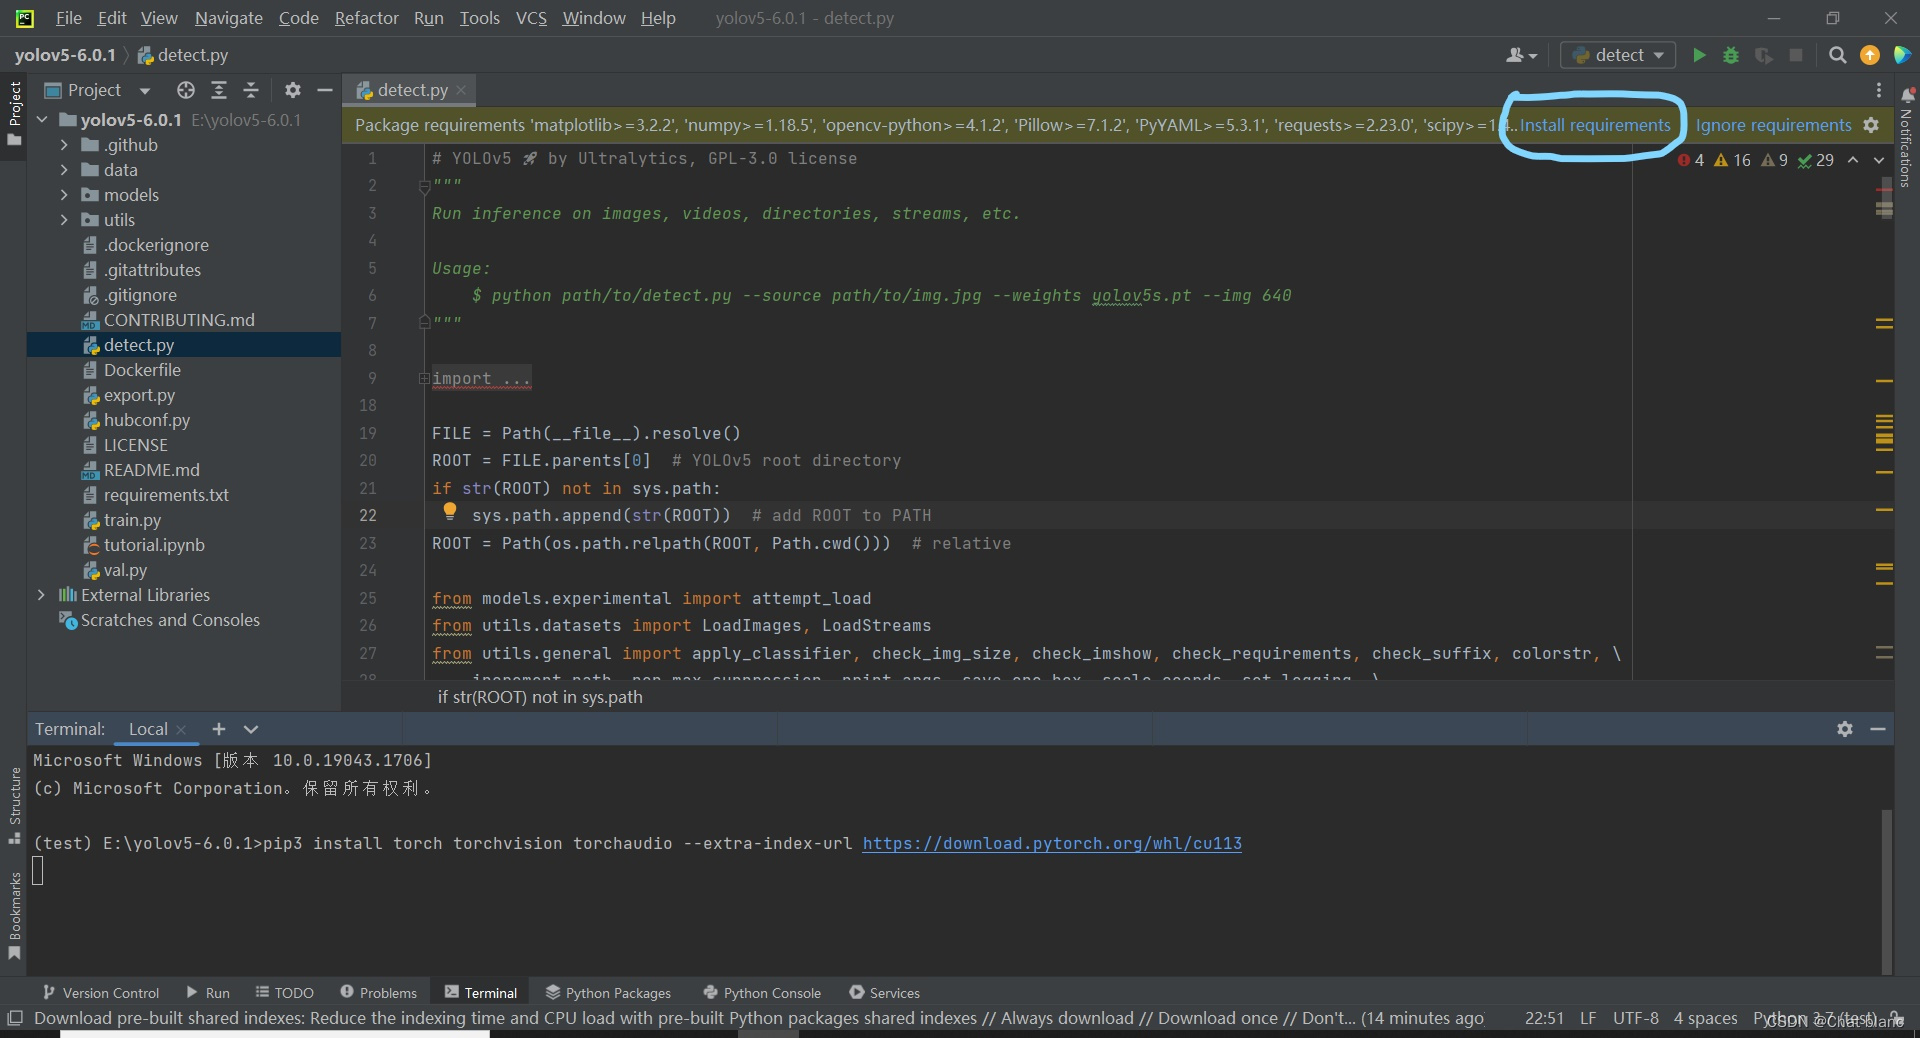Open terminal session dropdown arrow
This screenshot has height=1038, width=1920.
pos(251,729)
